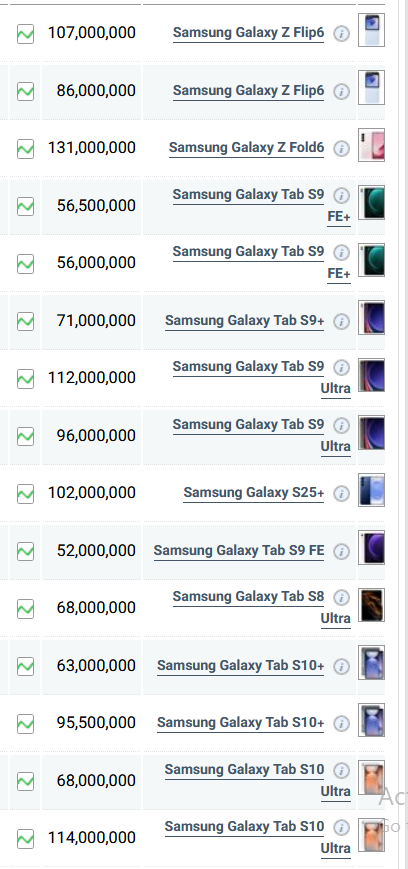Screen dimensions: 408x869
Task: Open info icon for Galaxy Tab S9 FE
Action: click(341, 551)
